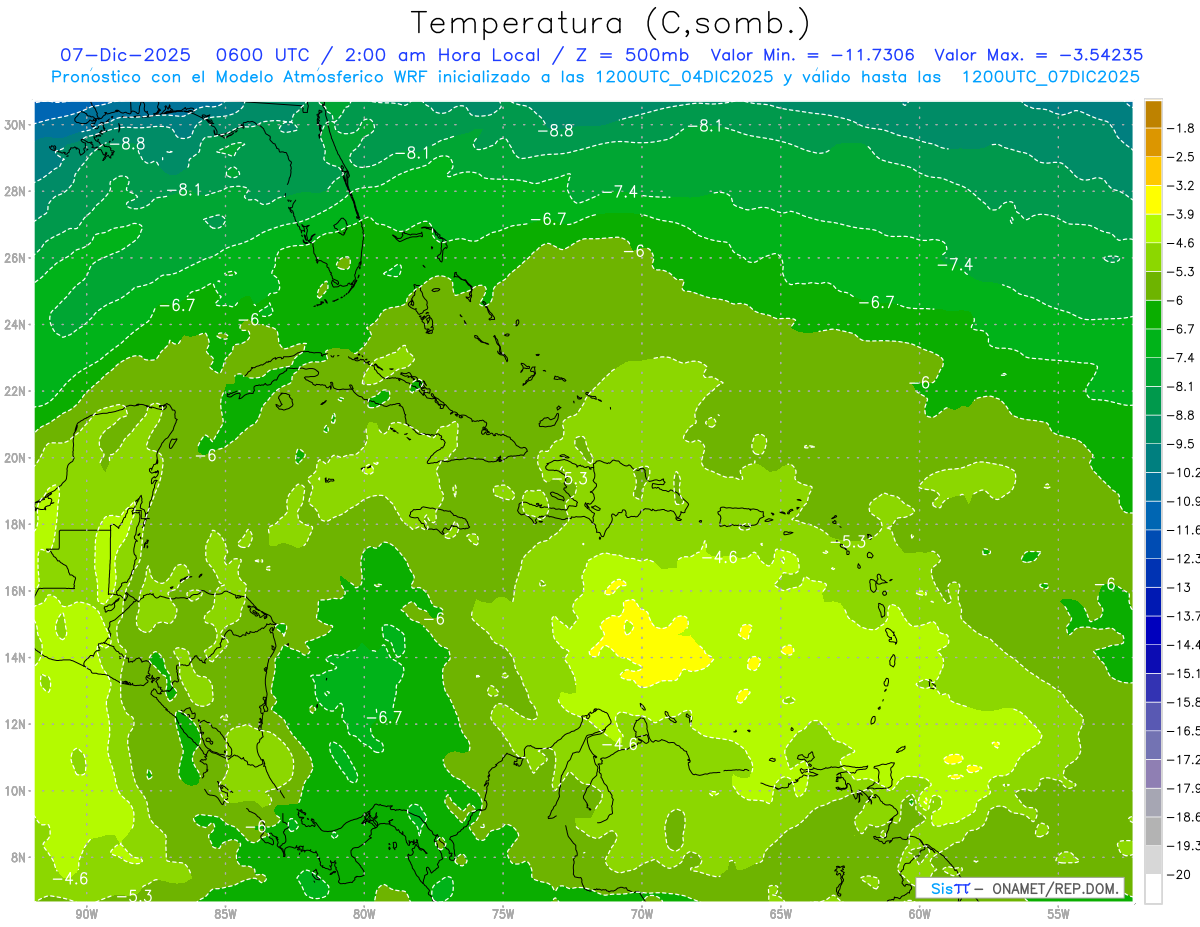
Task: Click the '80W' longitude label
Action: coord(364,914)
